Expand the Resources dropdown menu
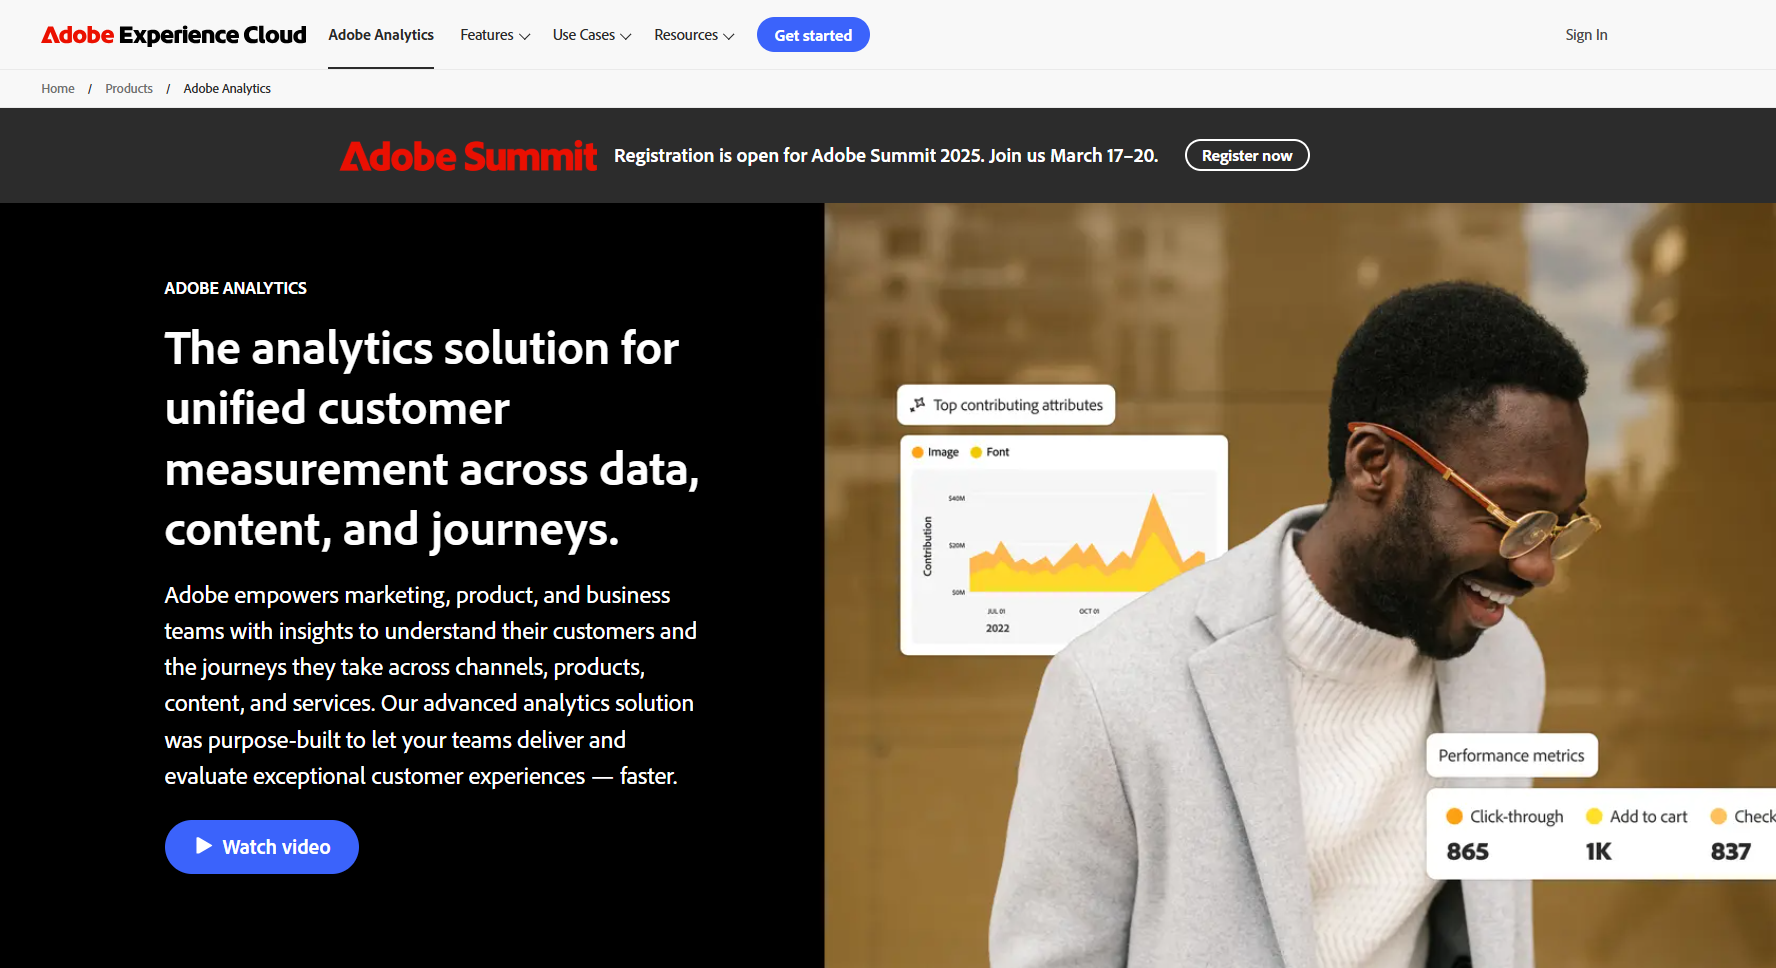 coord(694,35)
